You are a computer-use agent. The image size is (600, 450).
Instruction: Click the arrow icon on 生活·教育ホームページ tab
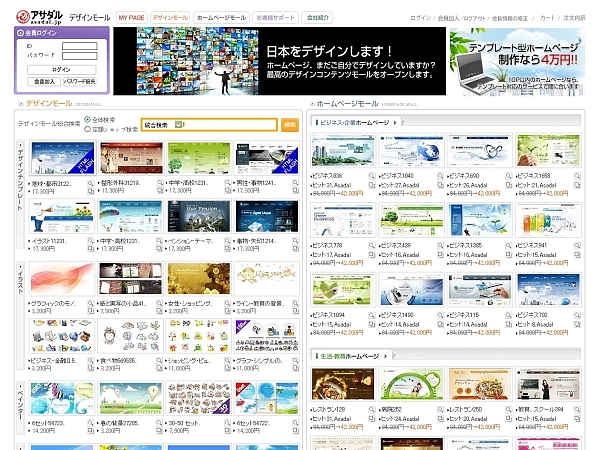(x=384, y=356)
